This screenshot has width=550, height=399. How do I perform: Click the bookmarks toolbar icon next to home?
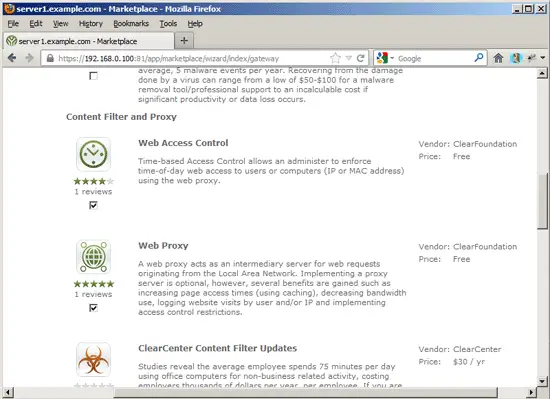(x=516, y=58)
